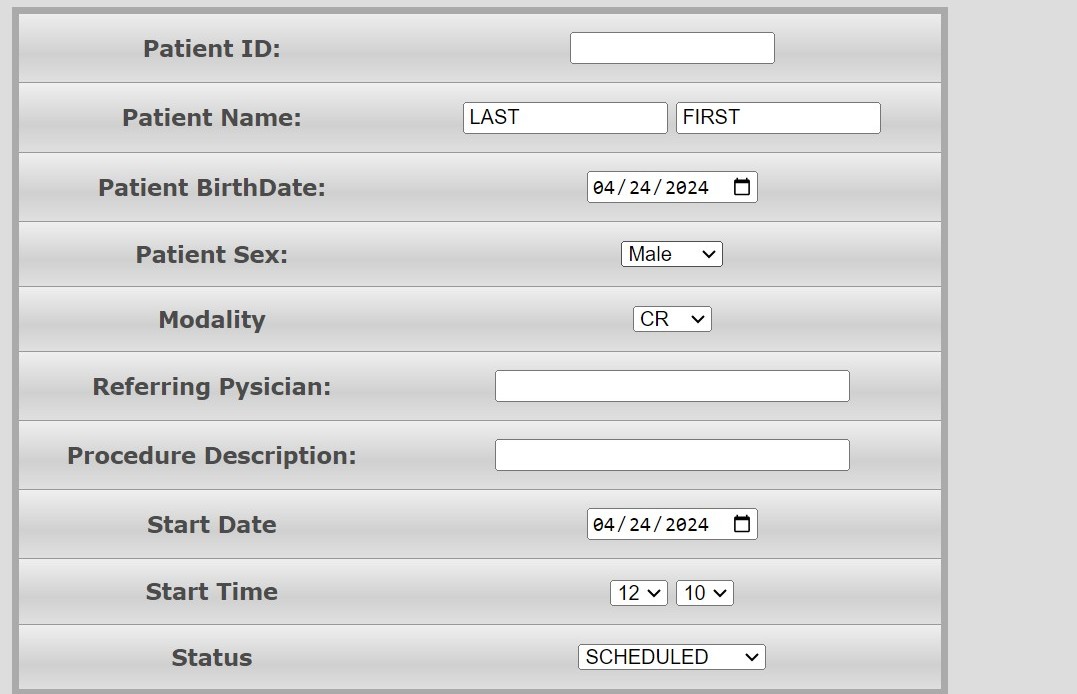Click the Patient ID input field
Screen dimensions: 1077x694
tap(672, 48)
